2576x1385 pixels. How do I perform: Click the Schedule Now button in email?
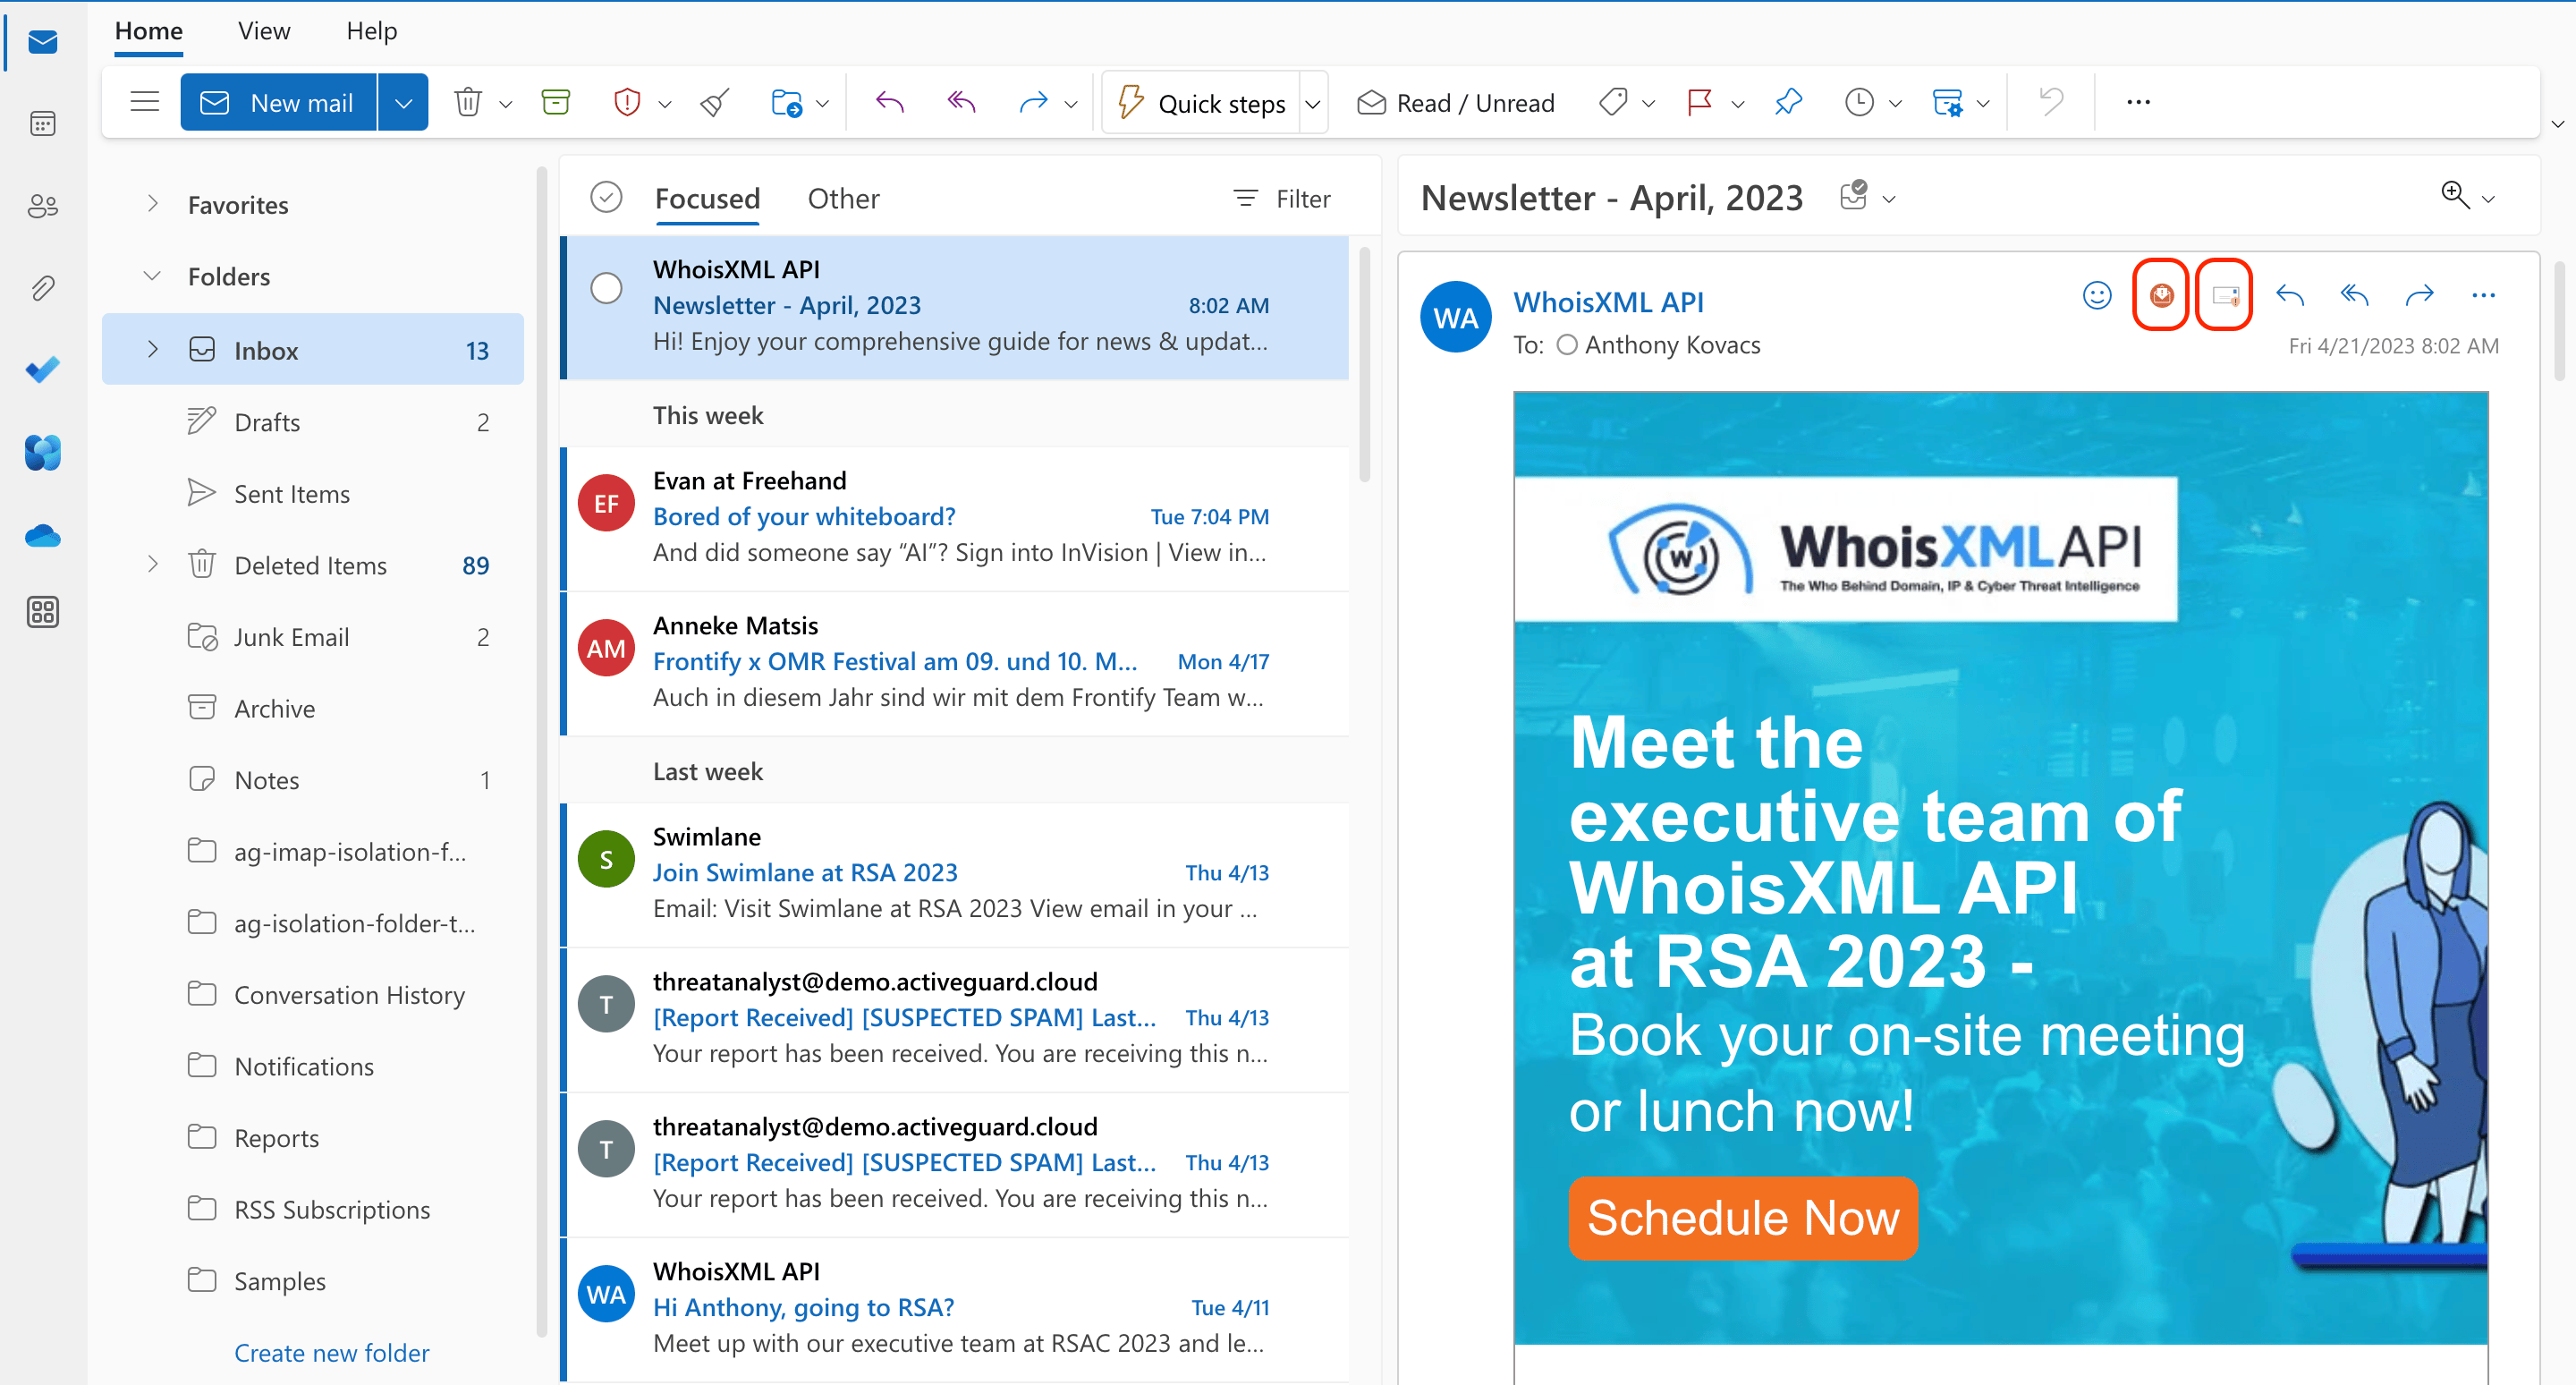1743,1218
